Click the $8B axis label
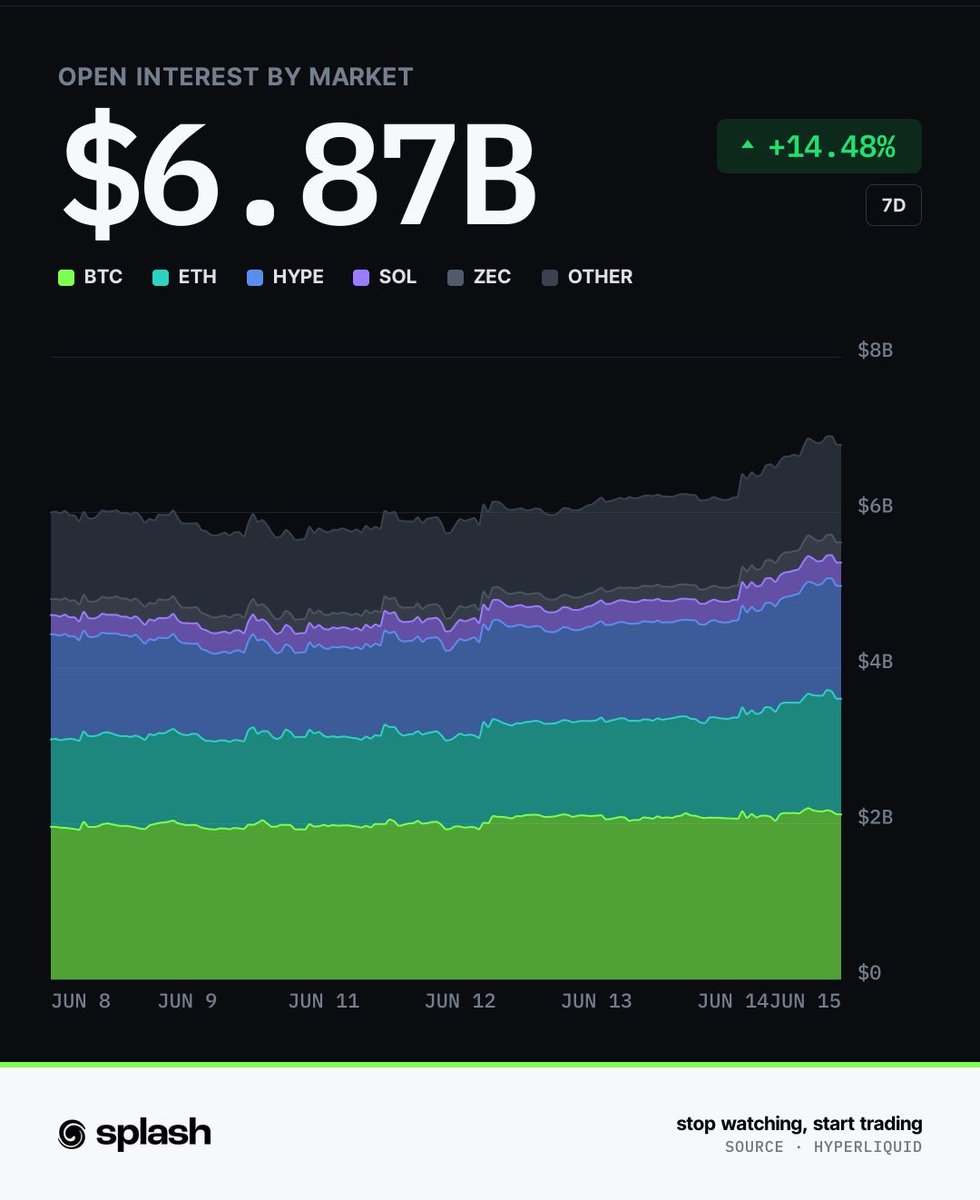980x1200 pixels. pos(875,350)
